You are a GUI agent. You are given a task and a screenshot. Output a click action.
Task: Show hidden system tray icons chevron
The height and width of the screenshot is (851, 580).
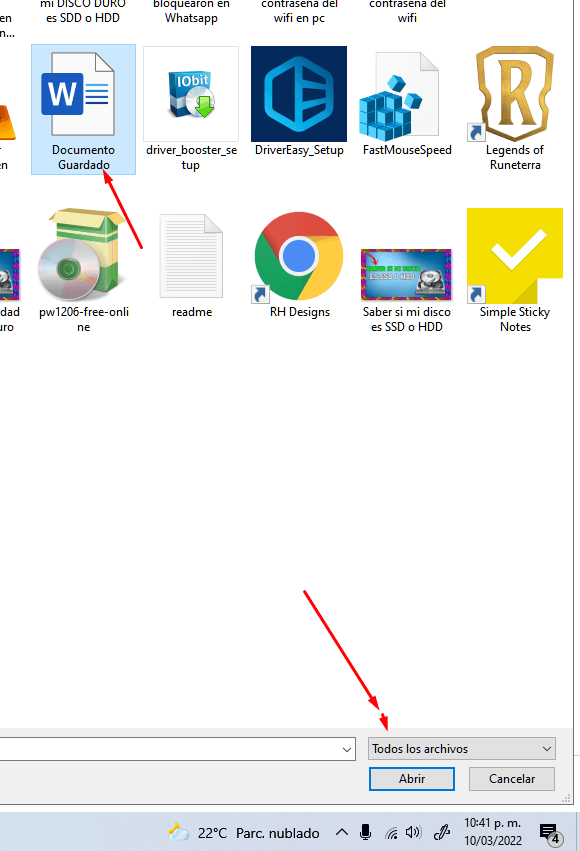(x=342, y=832)
